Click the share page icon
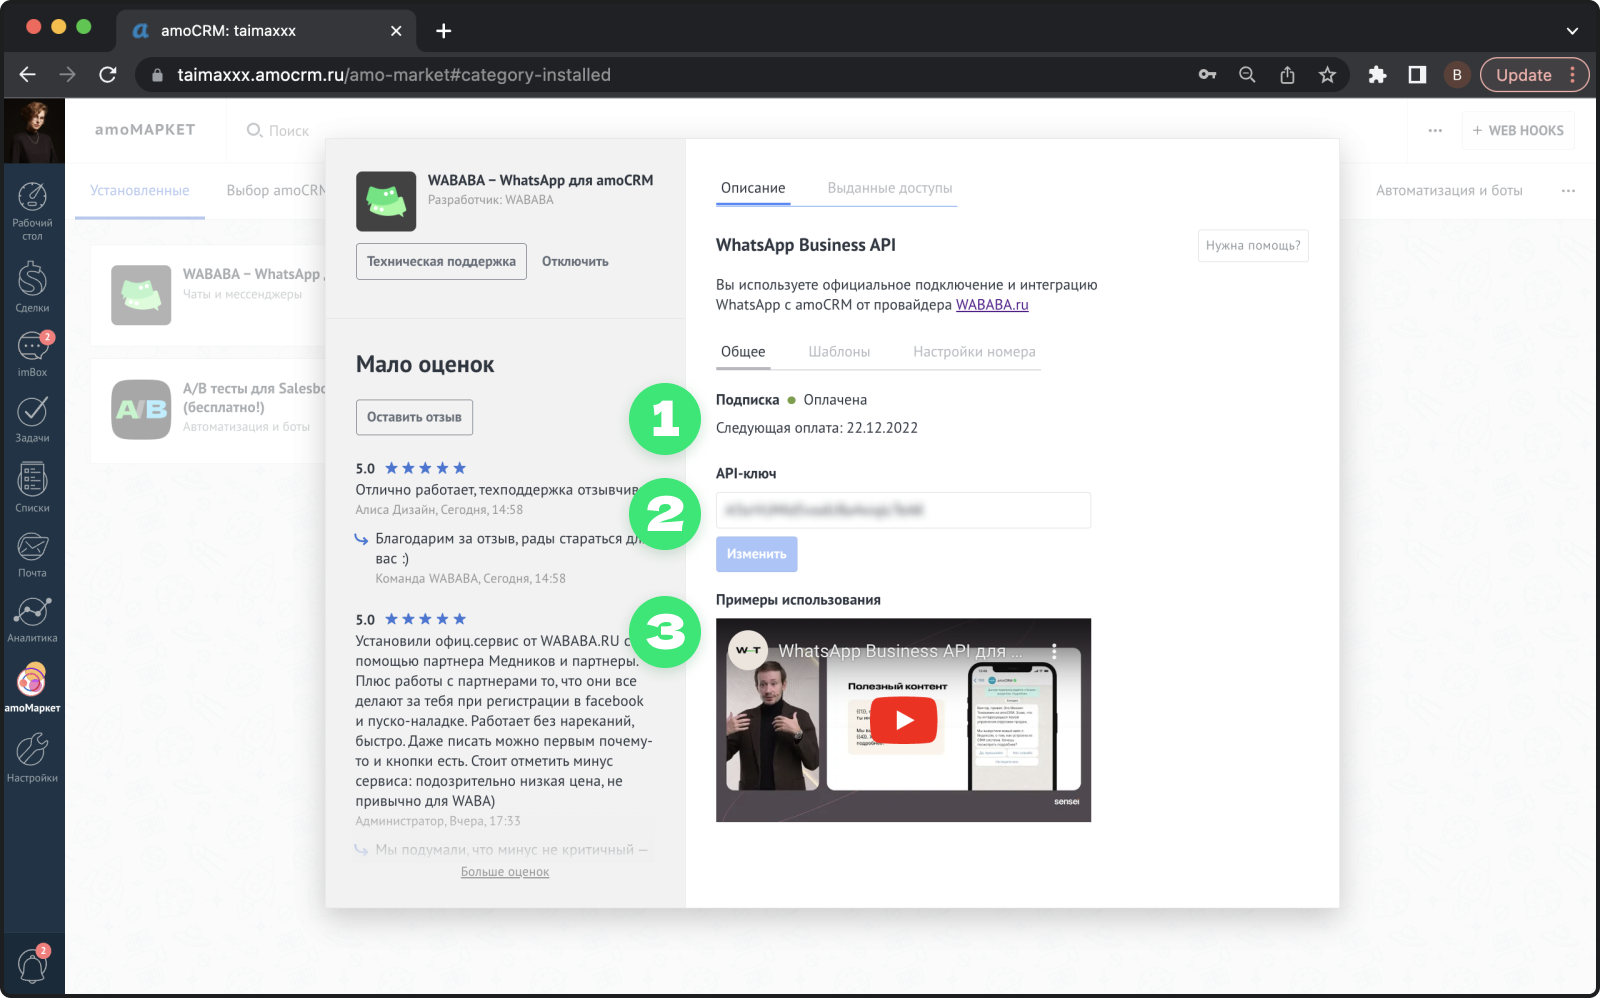1600x998 pixels. 1287,75
